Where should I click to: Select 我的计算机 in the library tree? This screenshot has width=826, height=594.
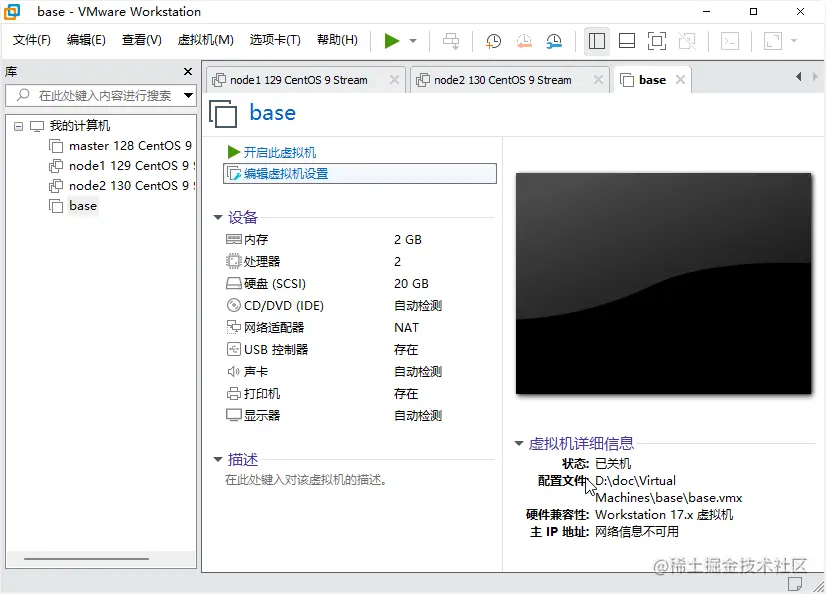tap(80, 126)
